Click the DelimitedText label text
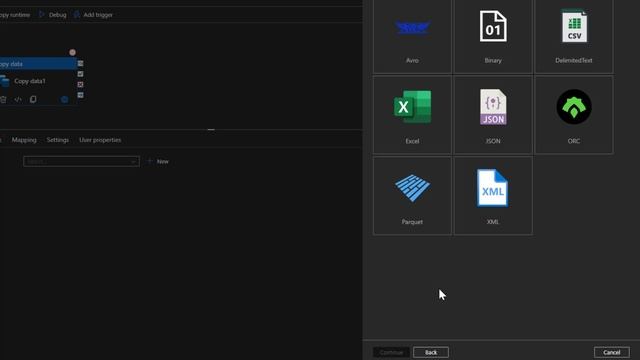The image size is (640, 360). click(x=574, y=60)
